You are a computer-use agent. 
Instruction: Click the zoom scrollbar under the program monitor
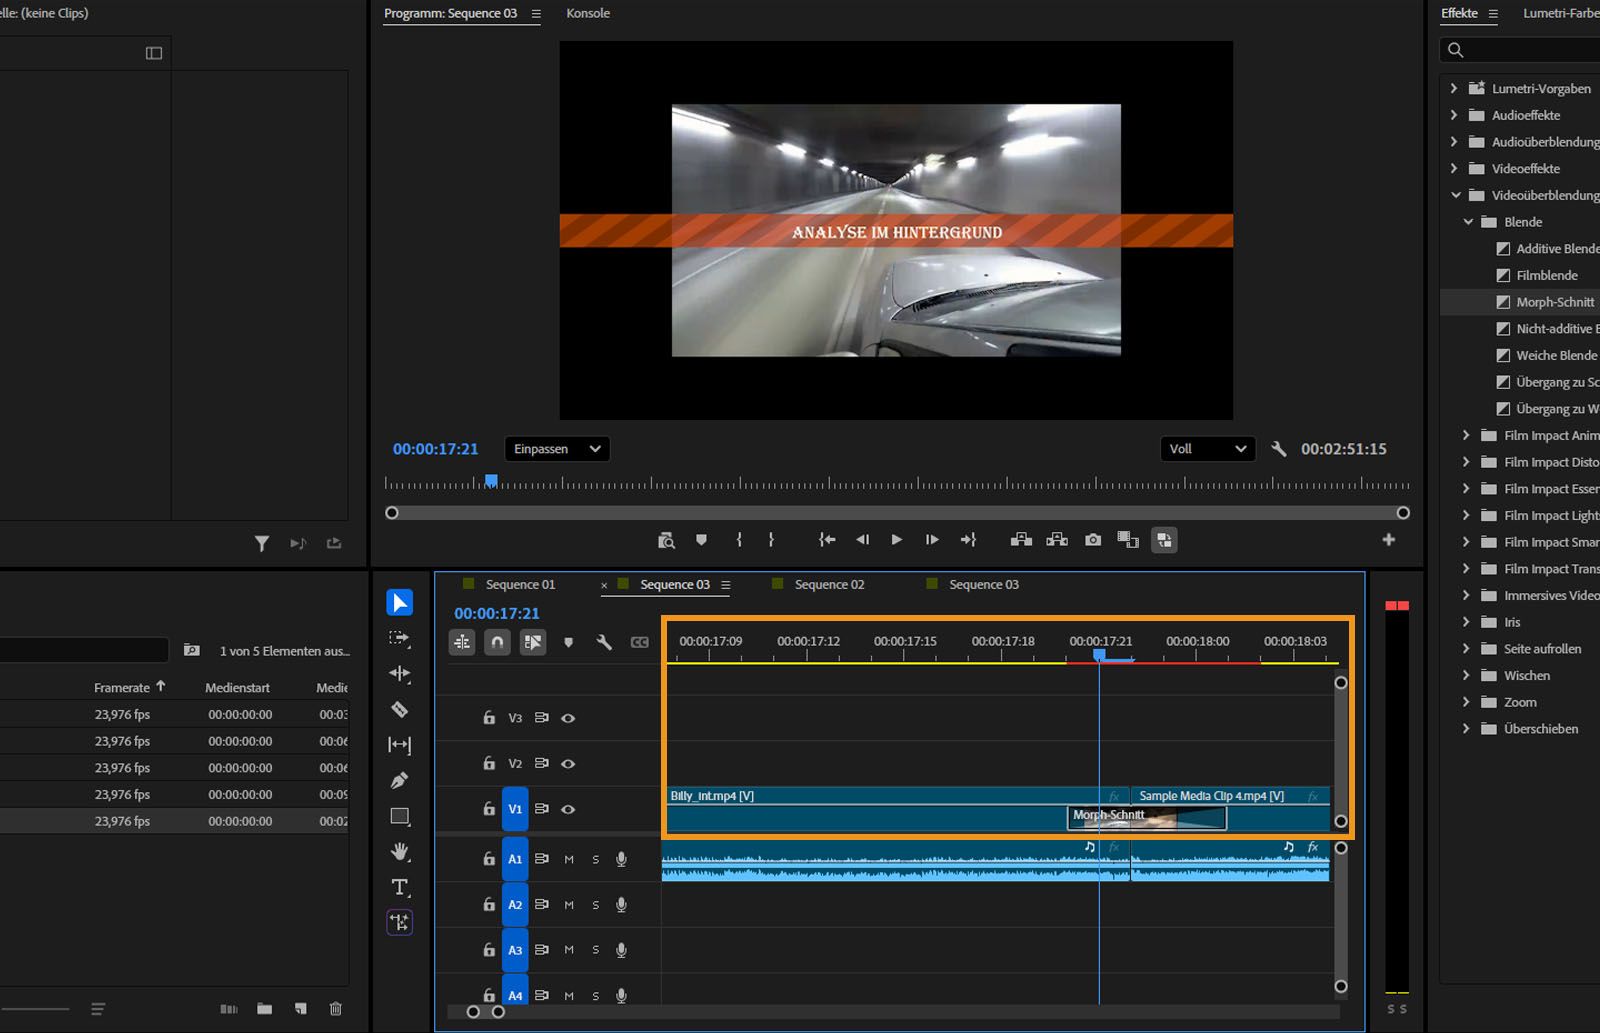897,513
